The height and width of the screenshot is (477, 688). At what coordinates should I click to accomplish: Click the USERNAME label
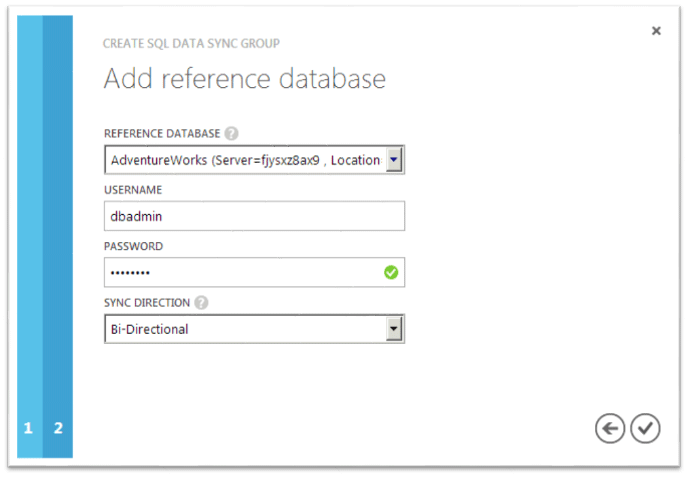coord(133,190)
